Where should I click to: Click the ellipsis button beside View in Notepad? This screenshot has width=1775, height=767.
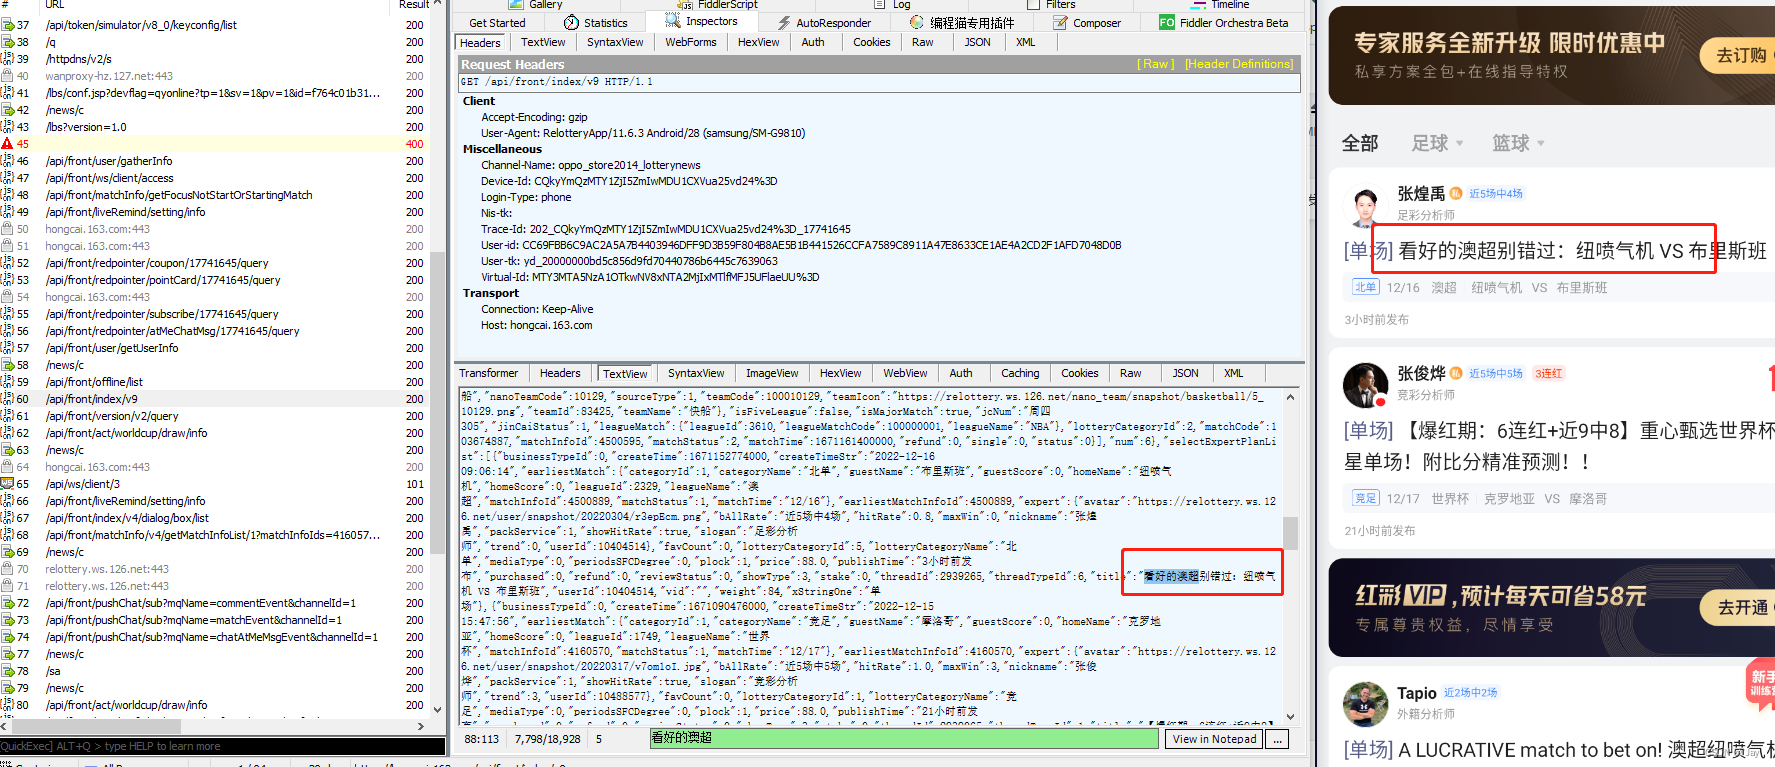(1277, 739)
